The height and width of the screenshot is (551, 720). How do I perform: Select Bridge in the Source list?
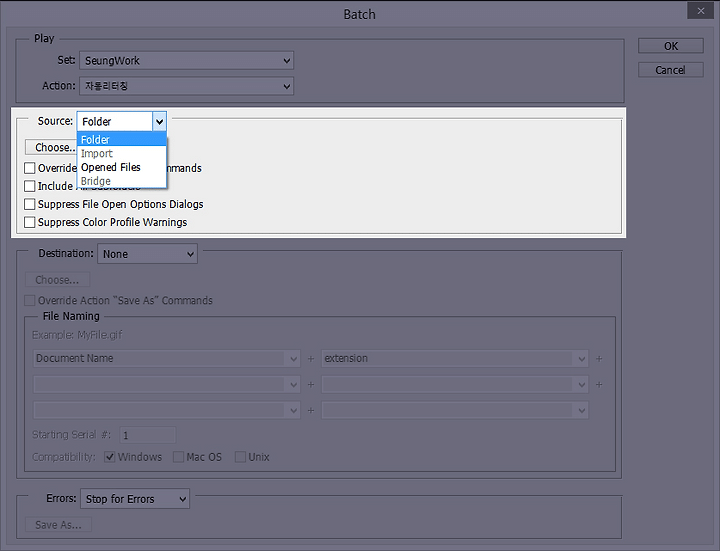[122, 181]
